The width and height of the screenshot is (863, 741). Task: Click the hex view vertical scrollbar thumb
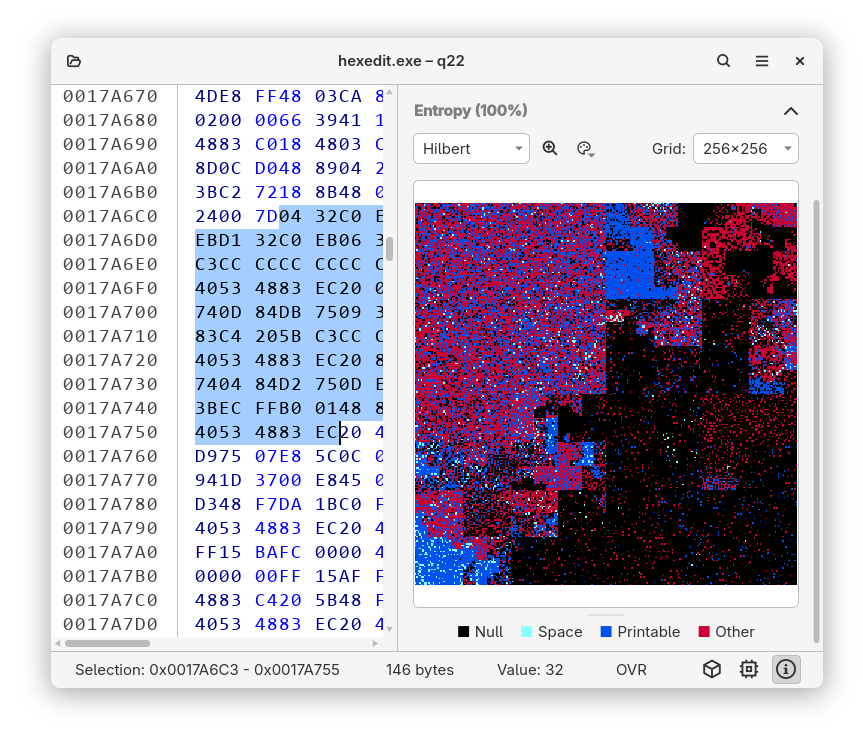click(x=390, y=249)
